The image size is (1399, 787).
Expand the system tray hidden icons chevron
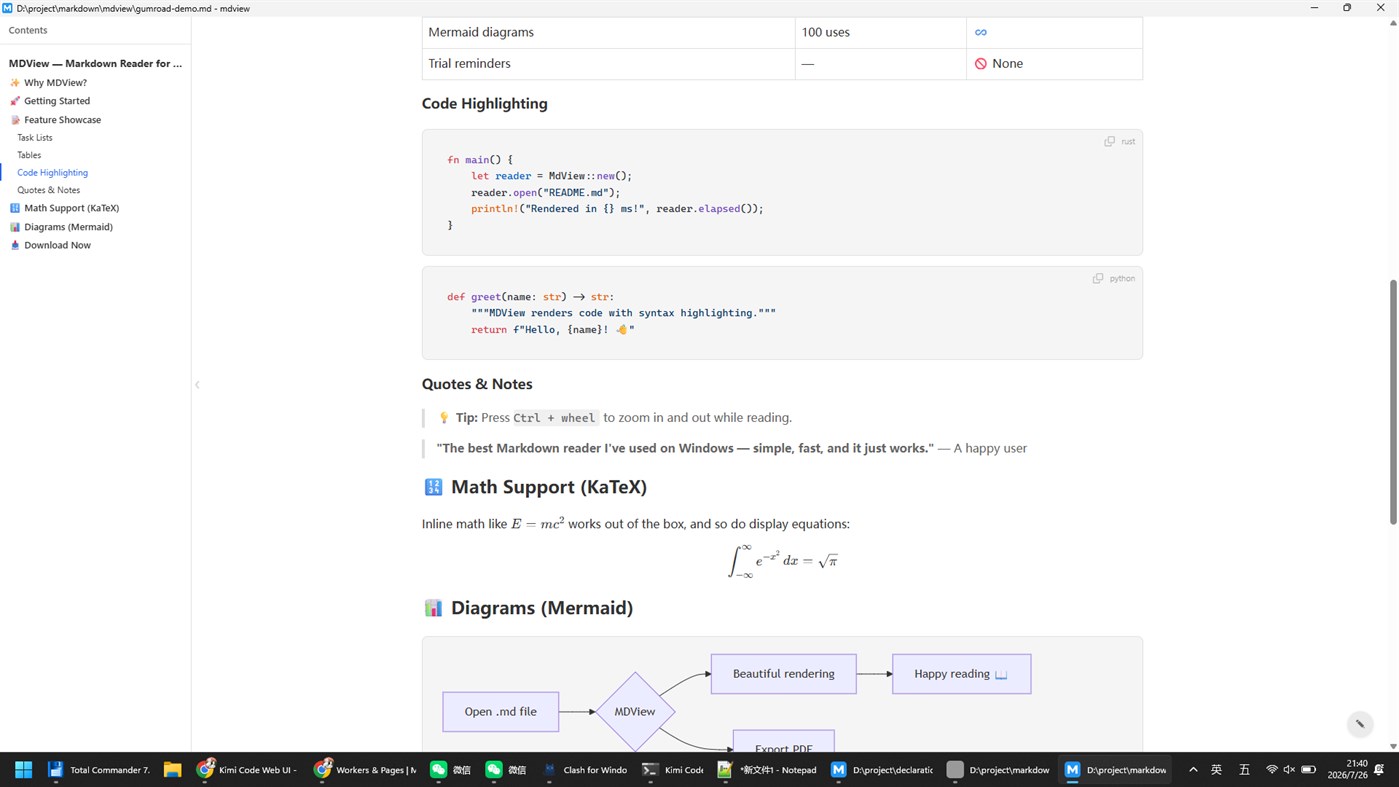tap(1193, 769)
